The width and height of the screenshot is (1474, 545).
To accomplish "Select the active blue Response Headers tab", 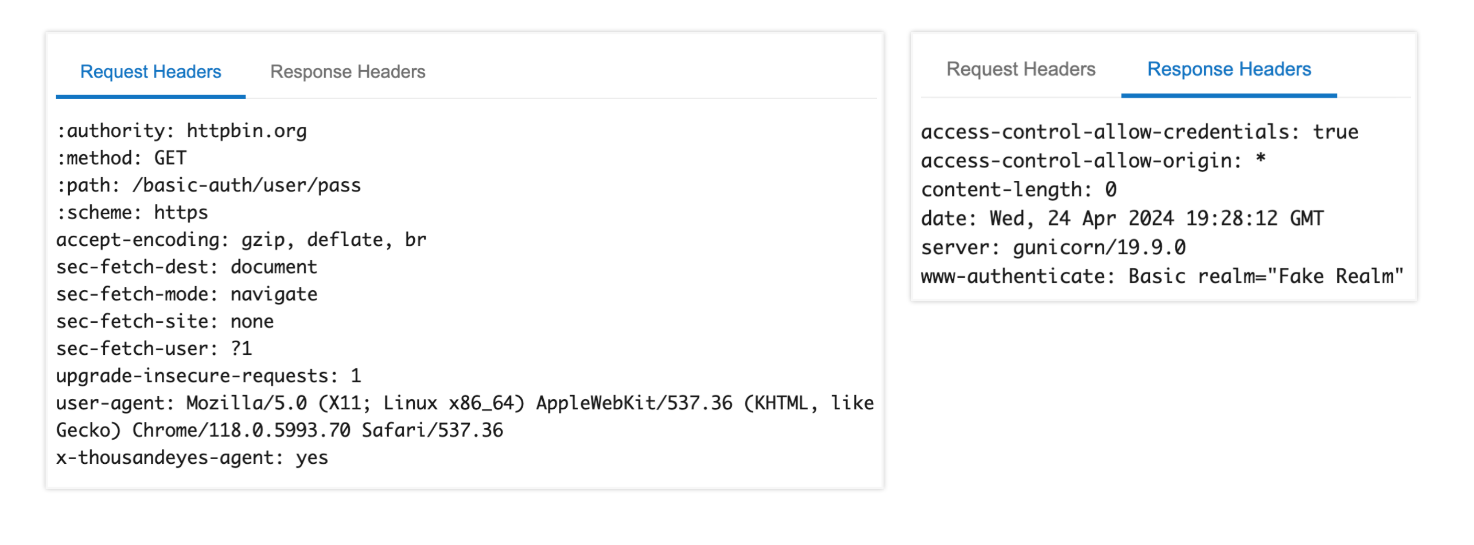I will coord(1229,69).
